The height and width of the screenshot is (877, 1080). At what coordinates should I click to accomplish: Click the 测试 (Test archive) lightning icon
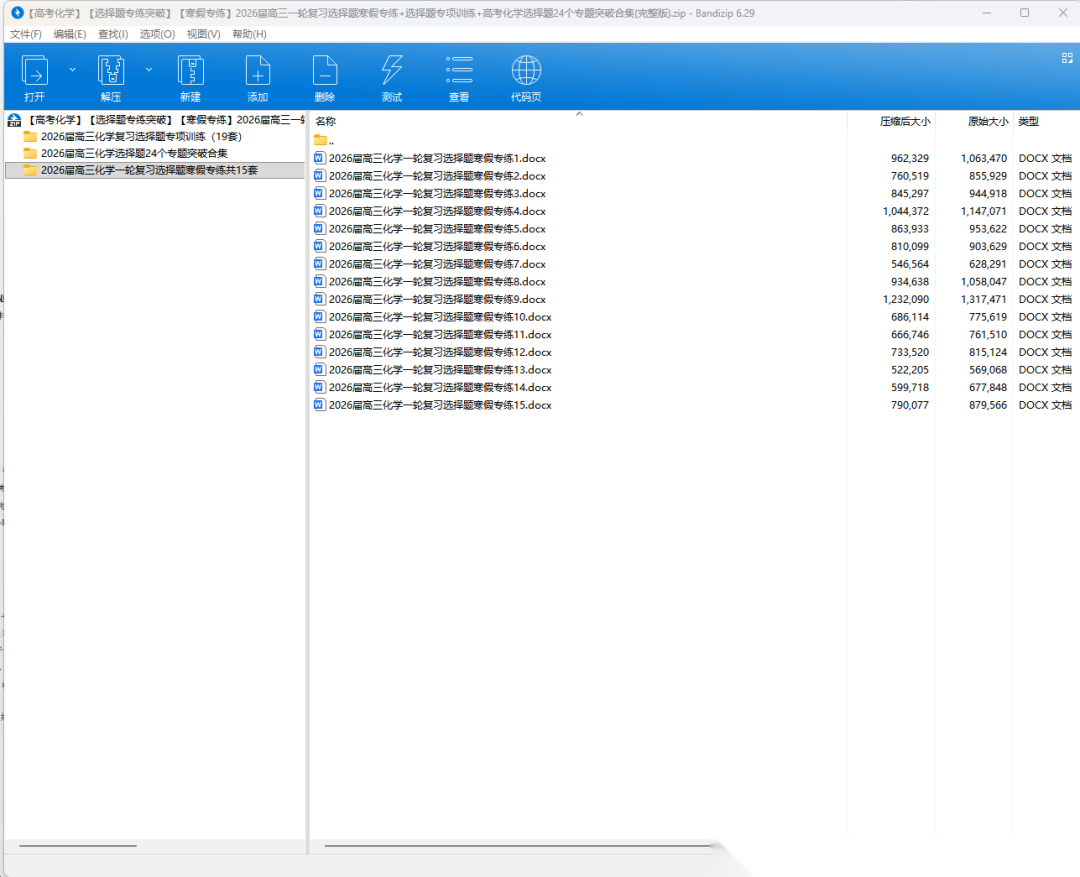click(x=392, y=72)
